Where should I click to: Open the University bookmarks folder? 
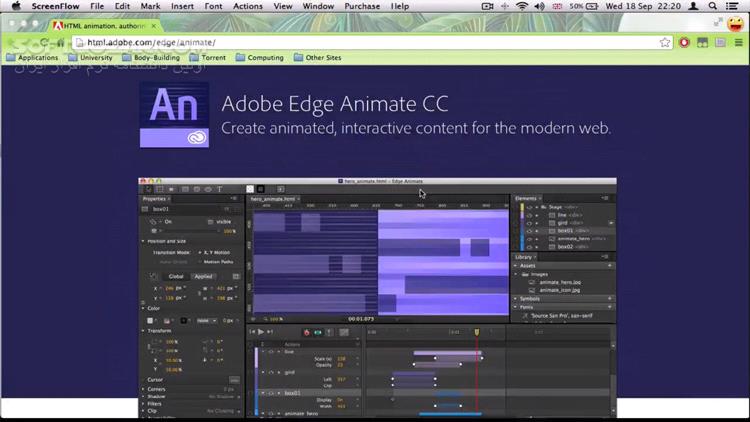point(90,57)
